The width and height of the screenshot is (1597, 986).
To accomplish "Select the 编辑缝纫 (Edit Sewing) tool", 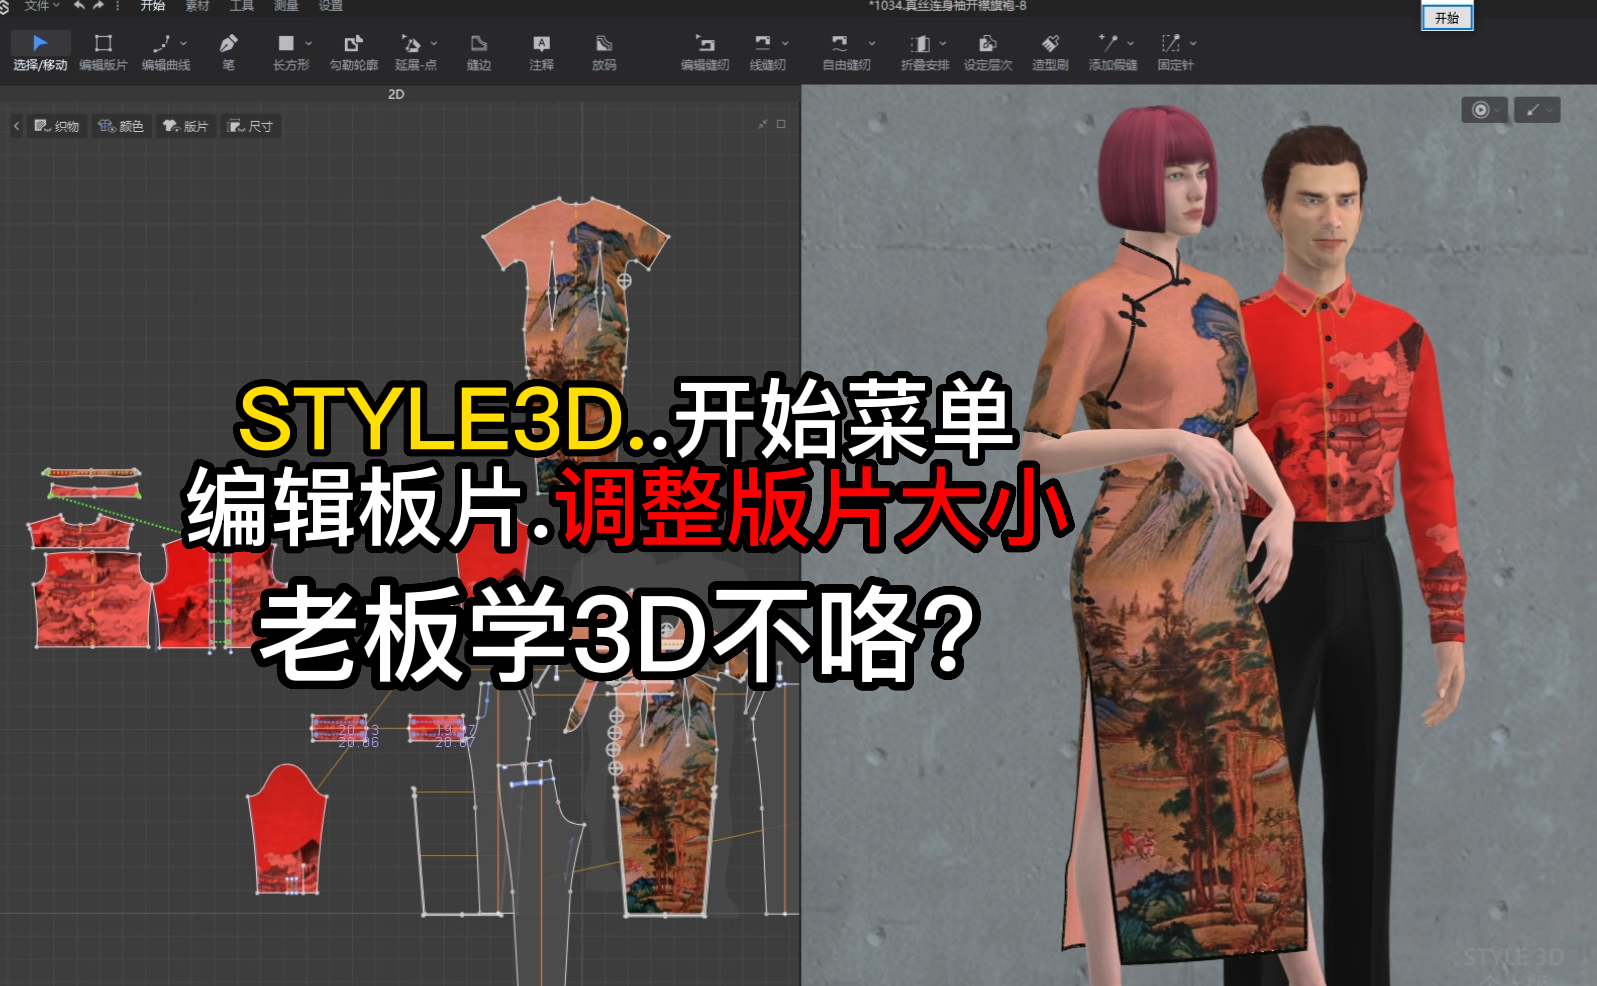I will pos(705,52).
